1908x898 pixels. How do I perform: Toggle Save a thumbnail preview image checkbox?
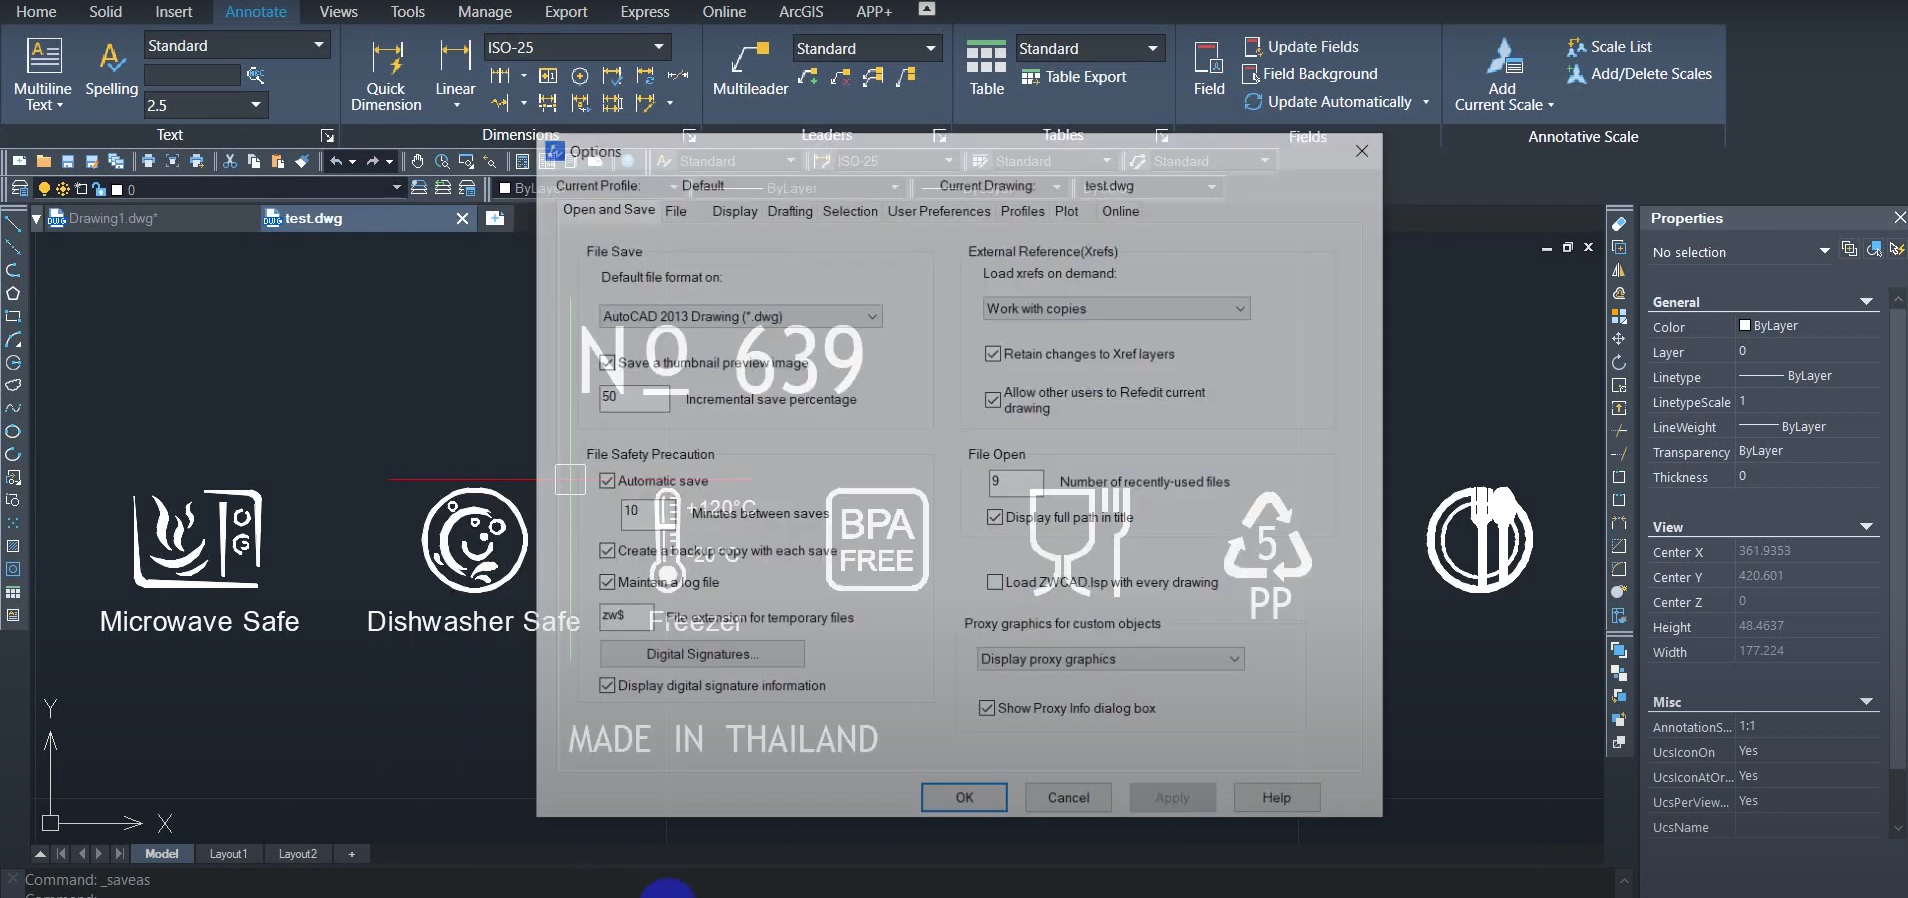(607, 363)
